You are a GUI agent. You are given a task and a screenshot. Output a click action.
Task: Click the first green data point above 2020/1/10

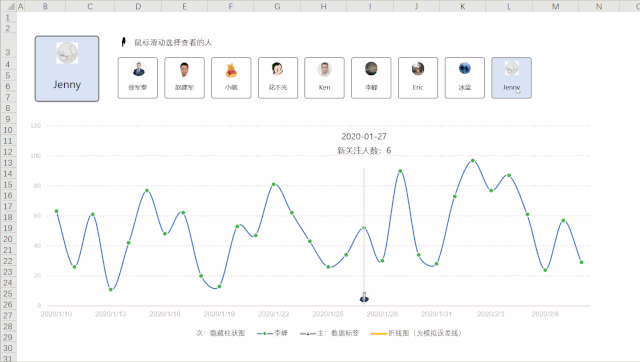[56, 211]
